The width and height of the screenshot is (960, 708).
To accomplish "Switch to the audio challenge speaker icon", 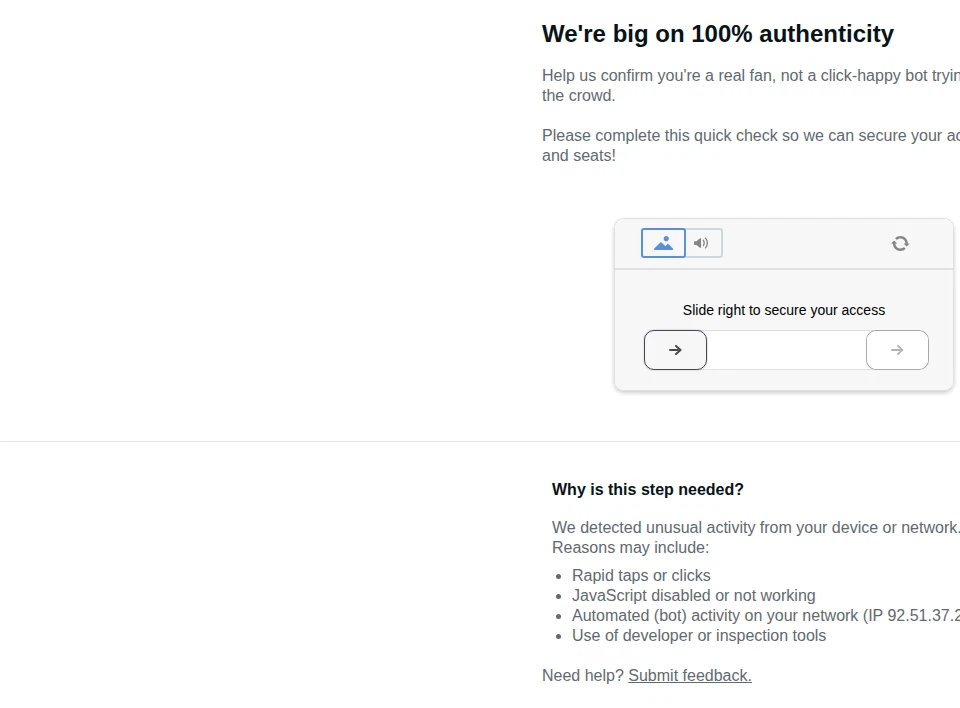I will point(702,243).
